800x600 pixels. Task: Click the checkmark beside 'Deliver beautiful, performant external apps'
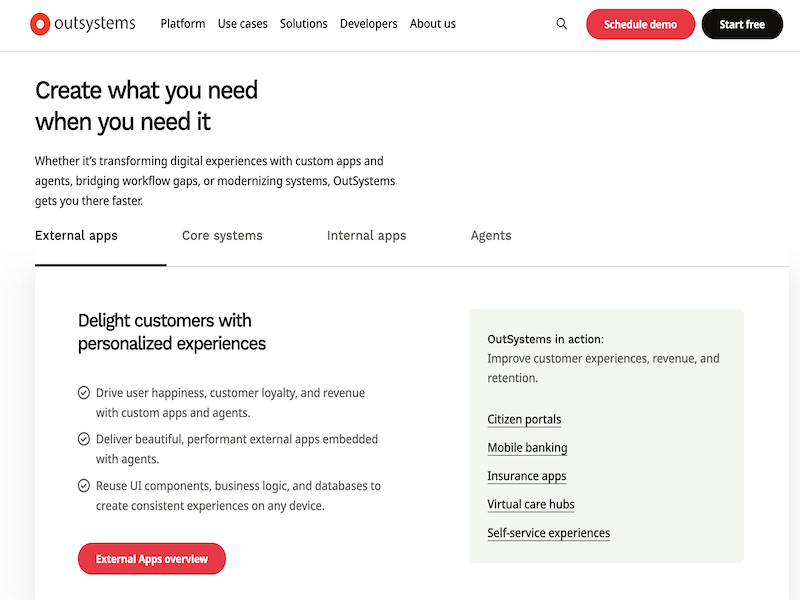(84, 438)
